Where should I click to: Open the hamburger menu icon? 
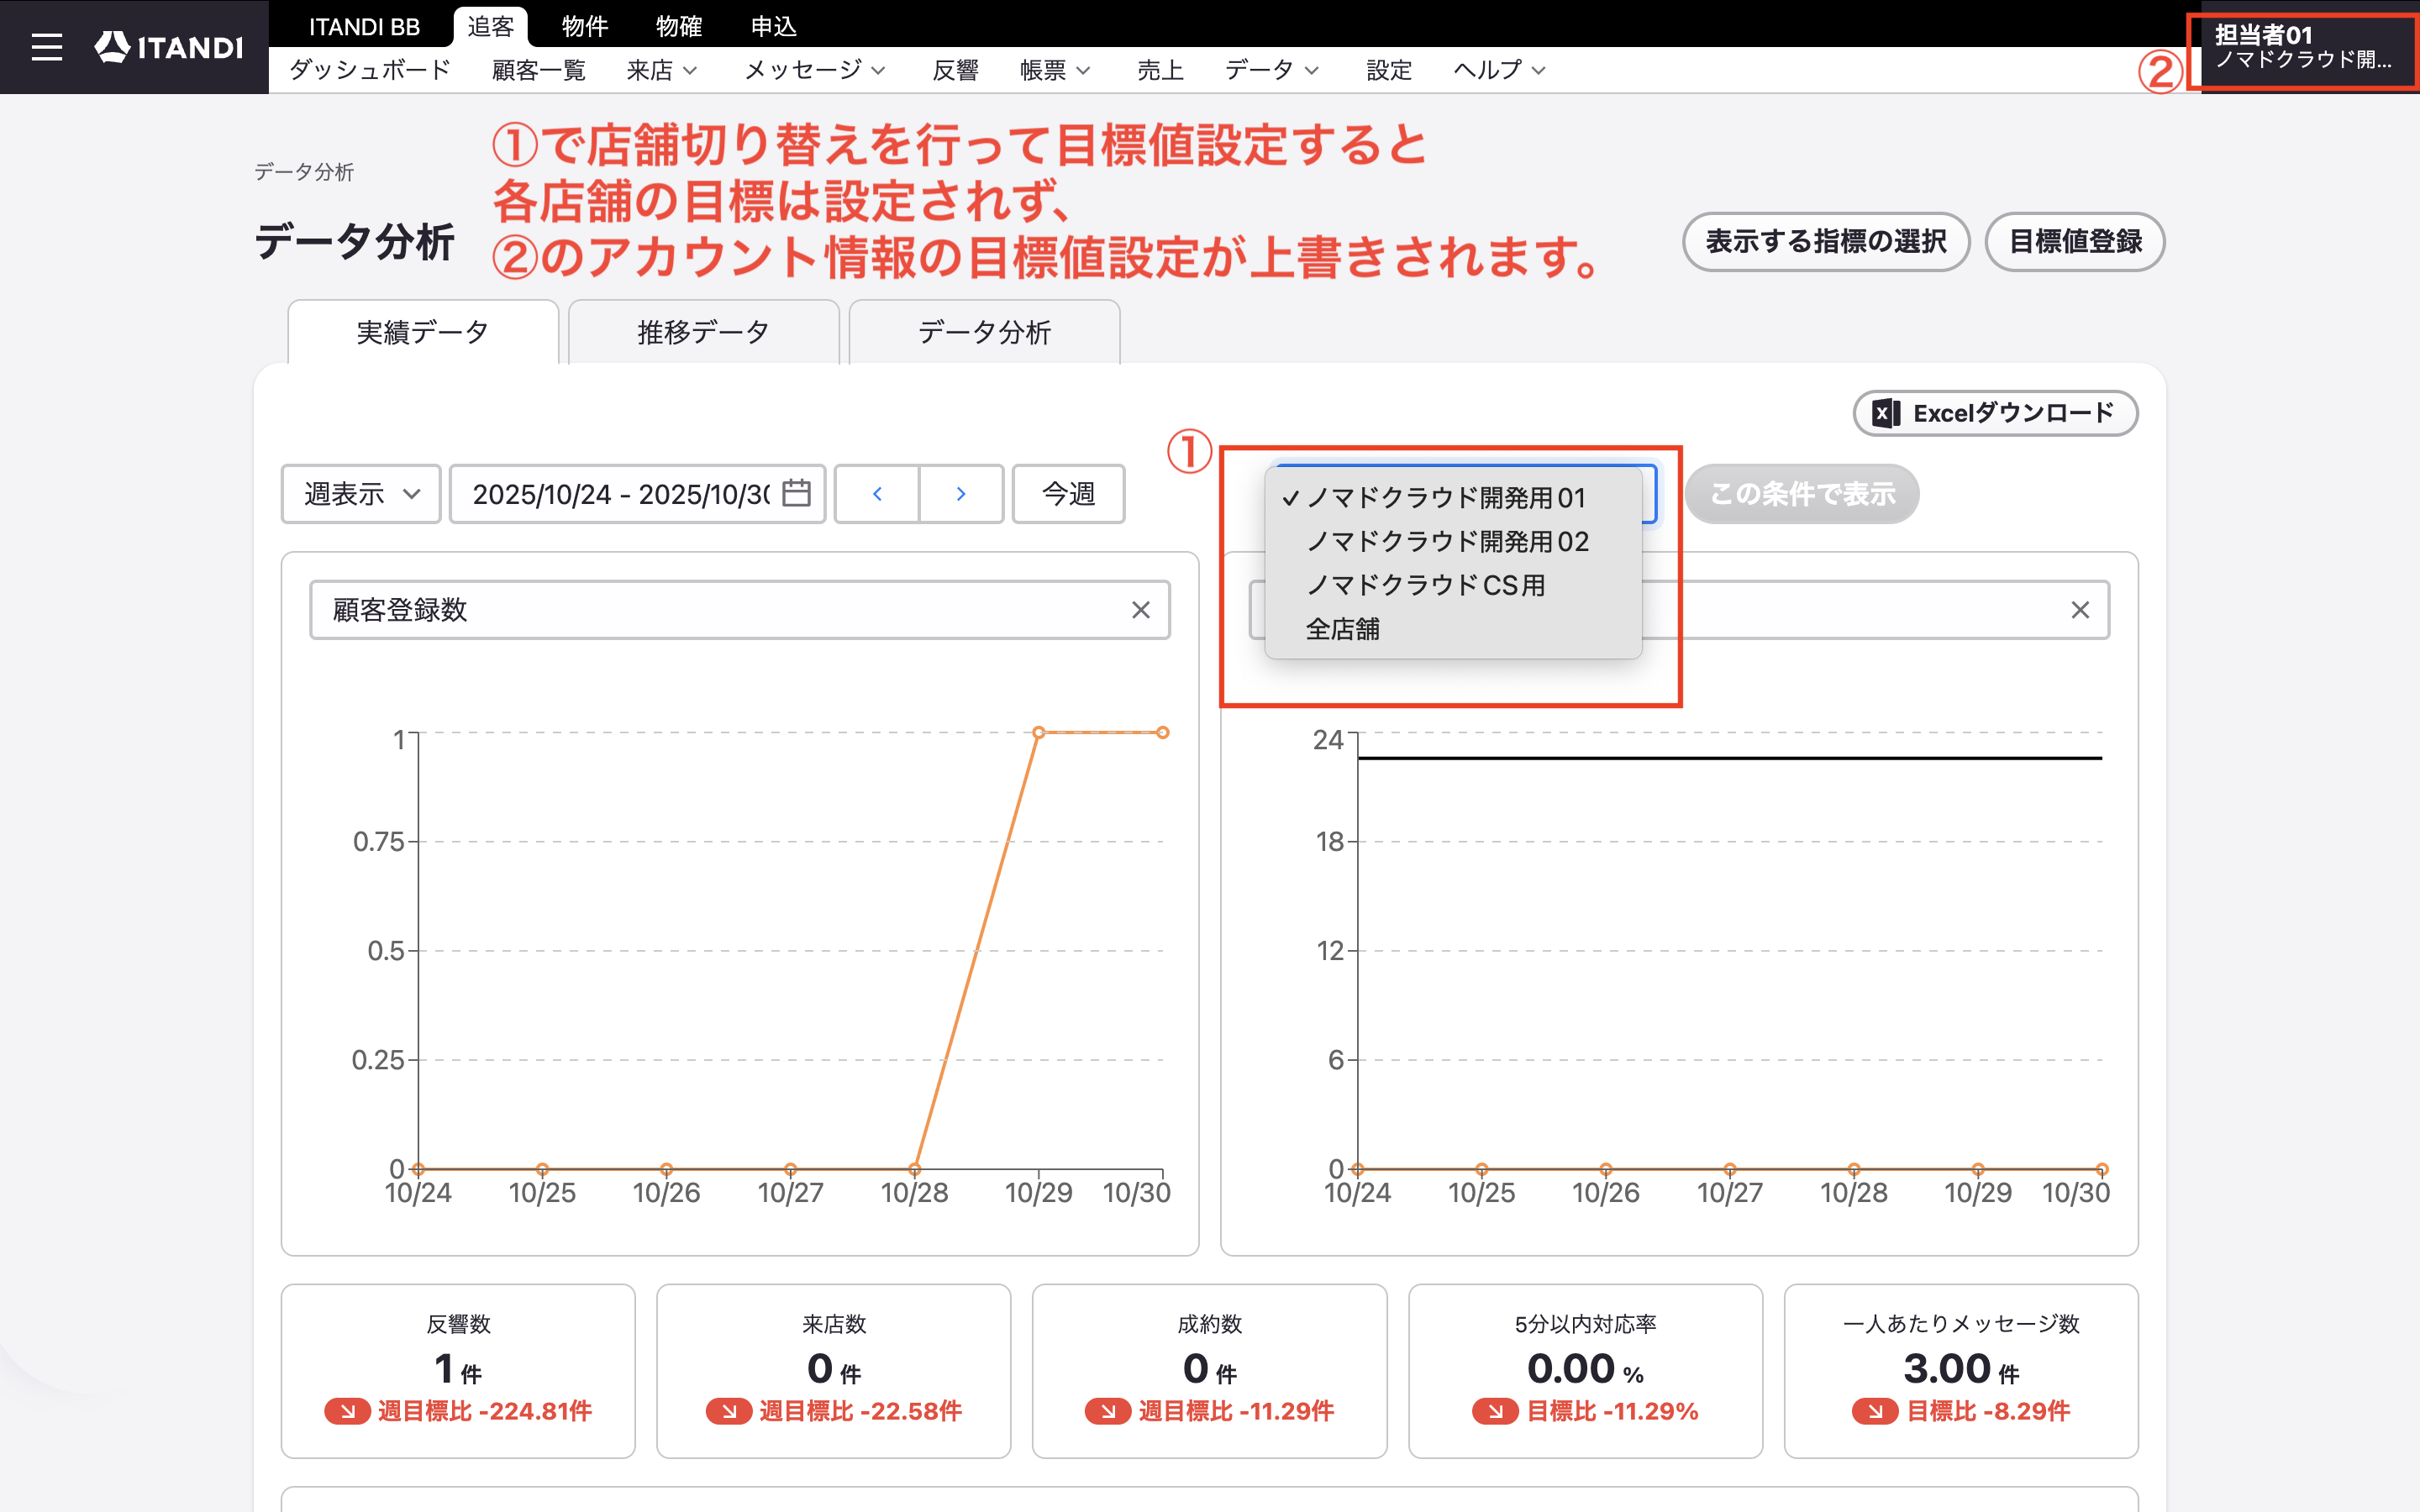pyautogui.click(x=46, y=47)
